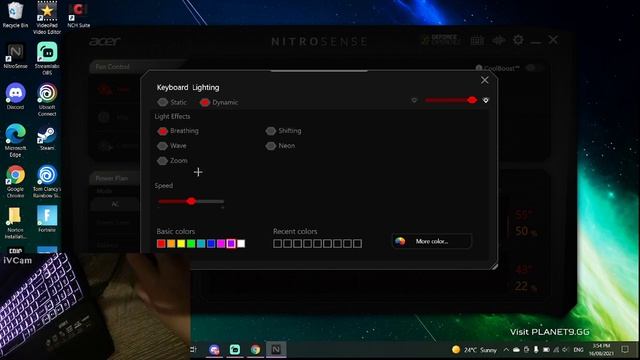Open the notification center icon

[625, 349]
